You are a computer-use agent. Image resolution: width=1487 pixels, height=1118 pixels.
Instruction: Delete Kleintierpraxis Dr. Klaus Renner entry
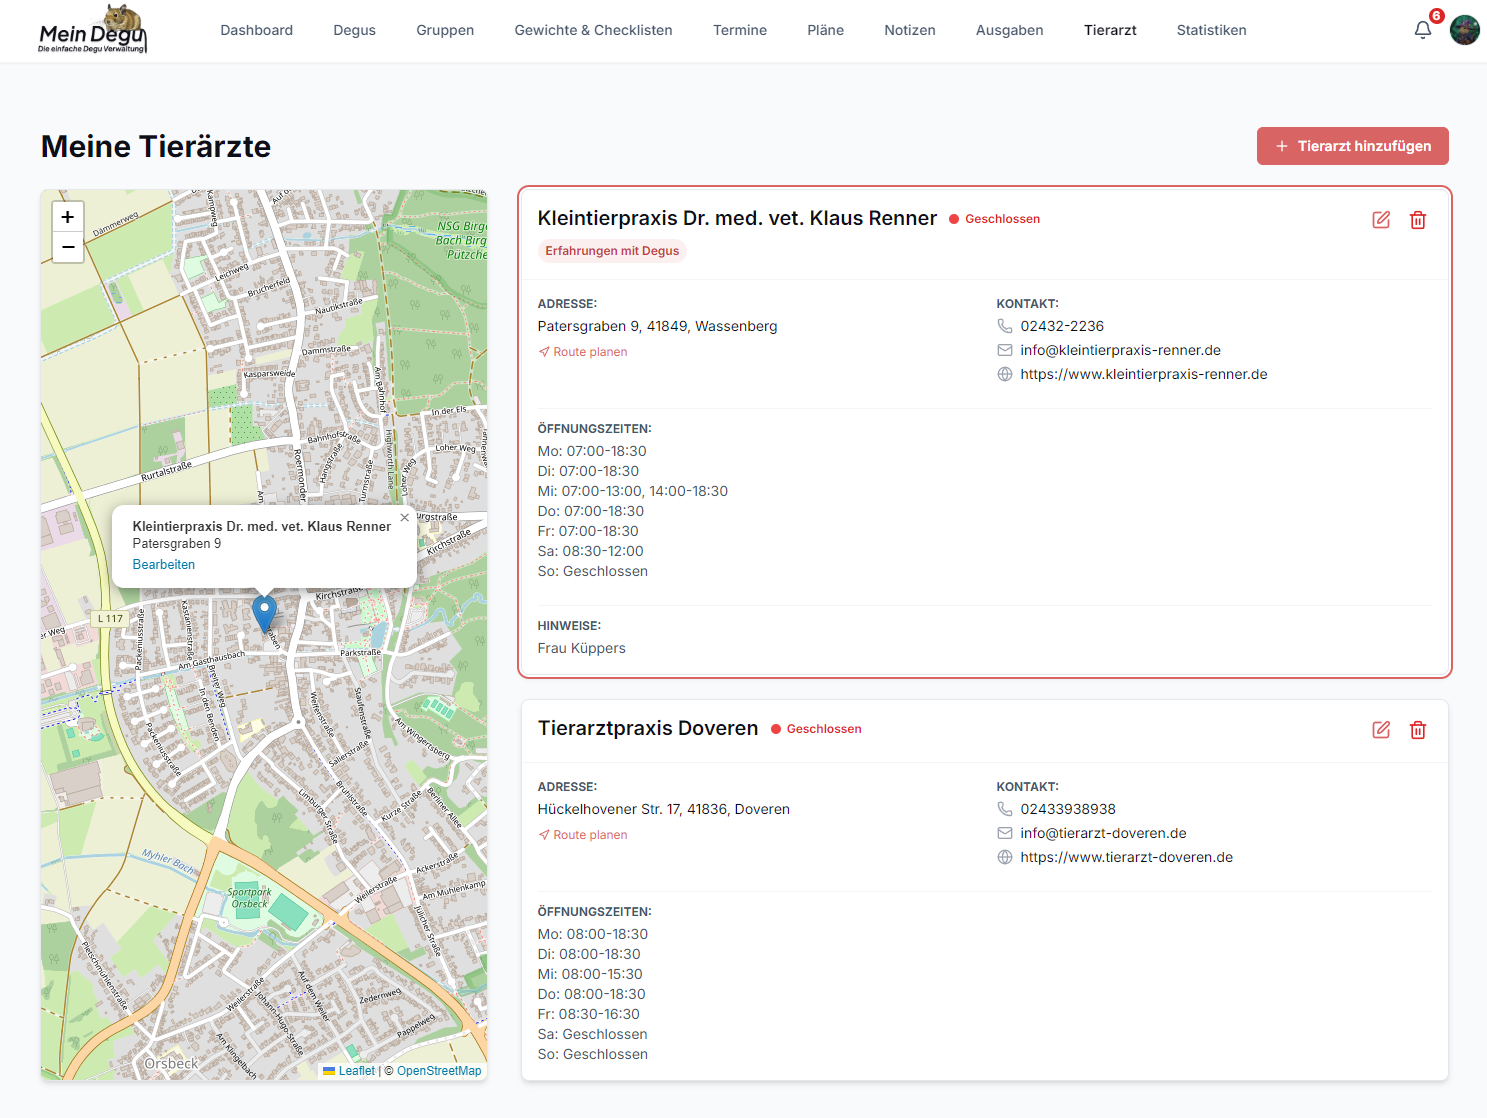click(1418, 220)
